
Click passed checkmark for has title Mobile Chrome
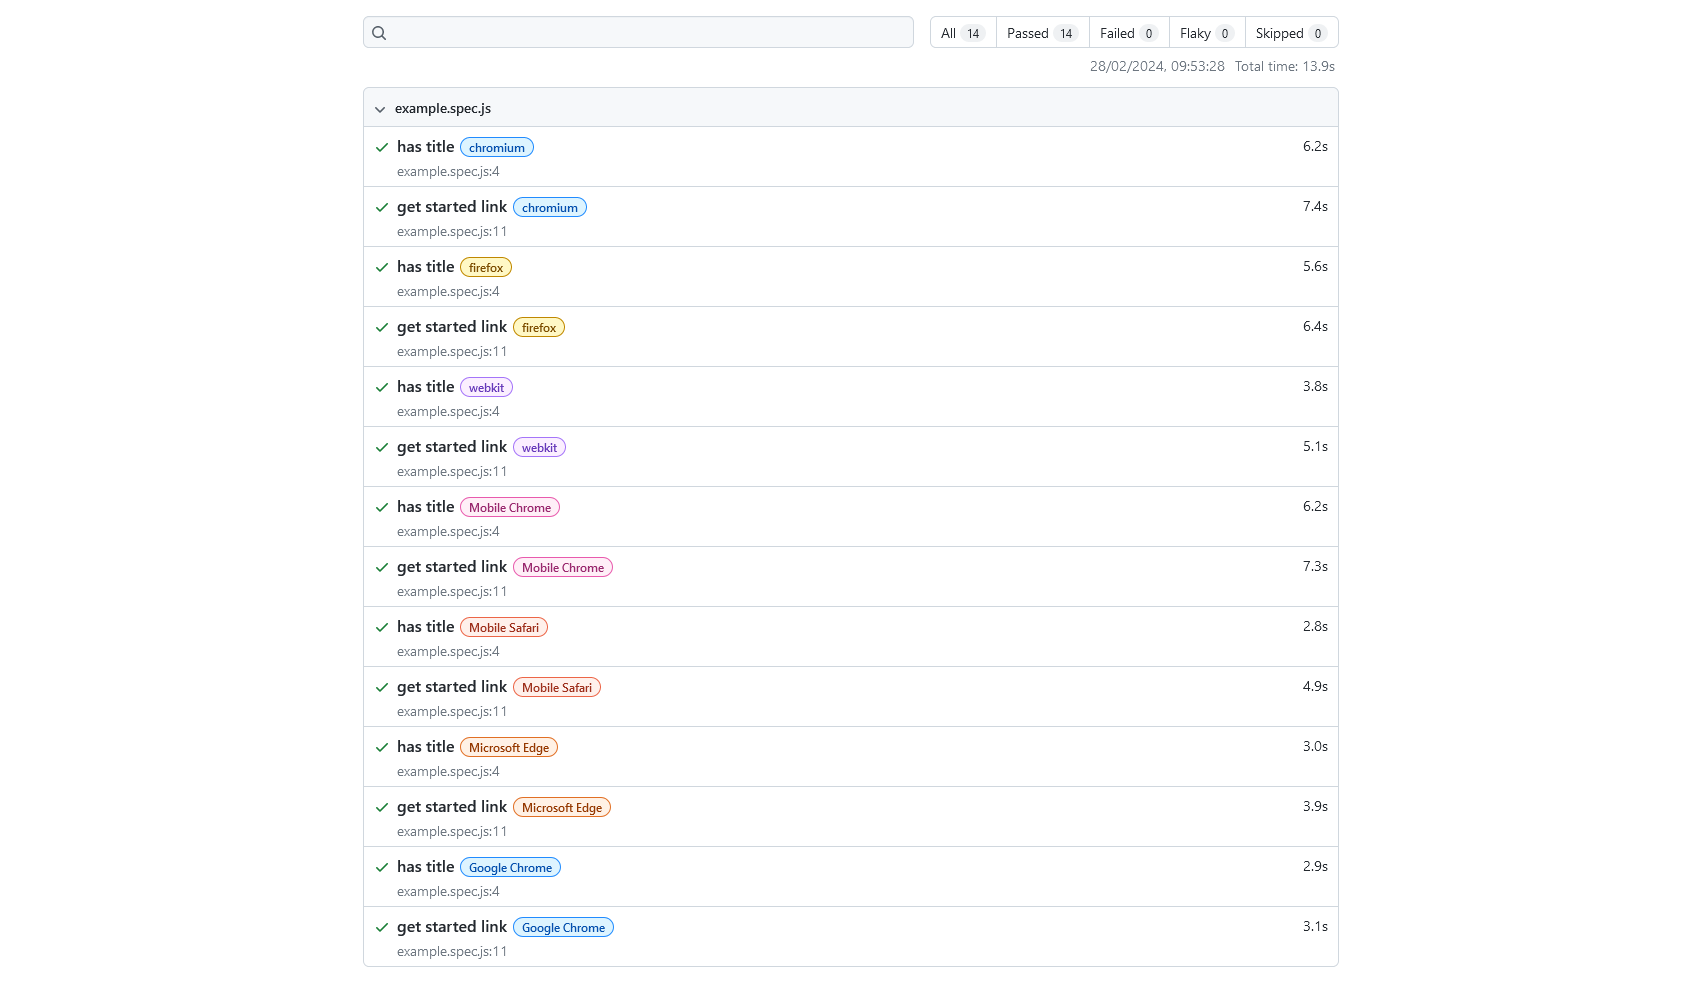pos(382,507)
